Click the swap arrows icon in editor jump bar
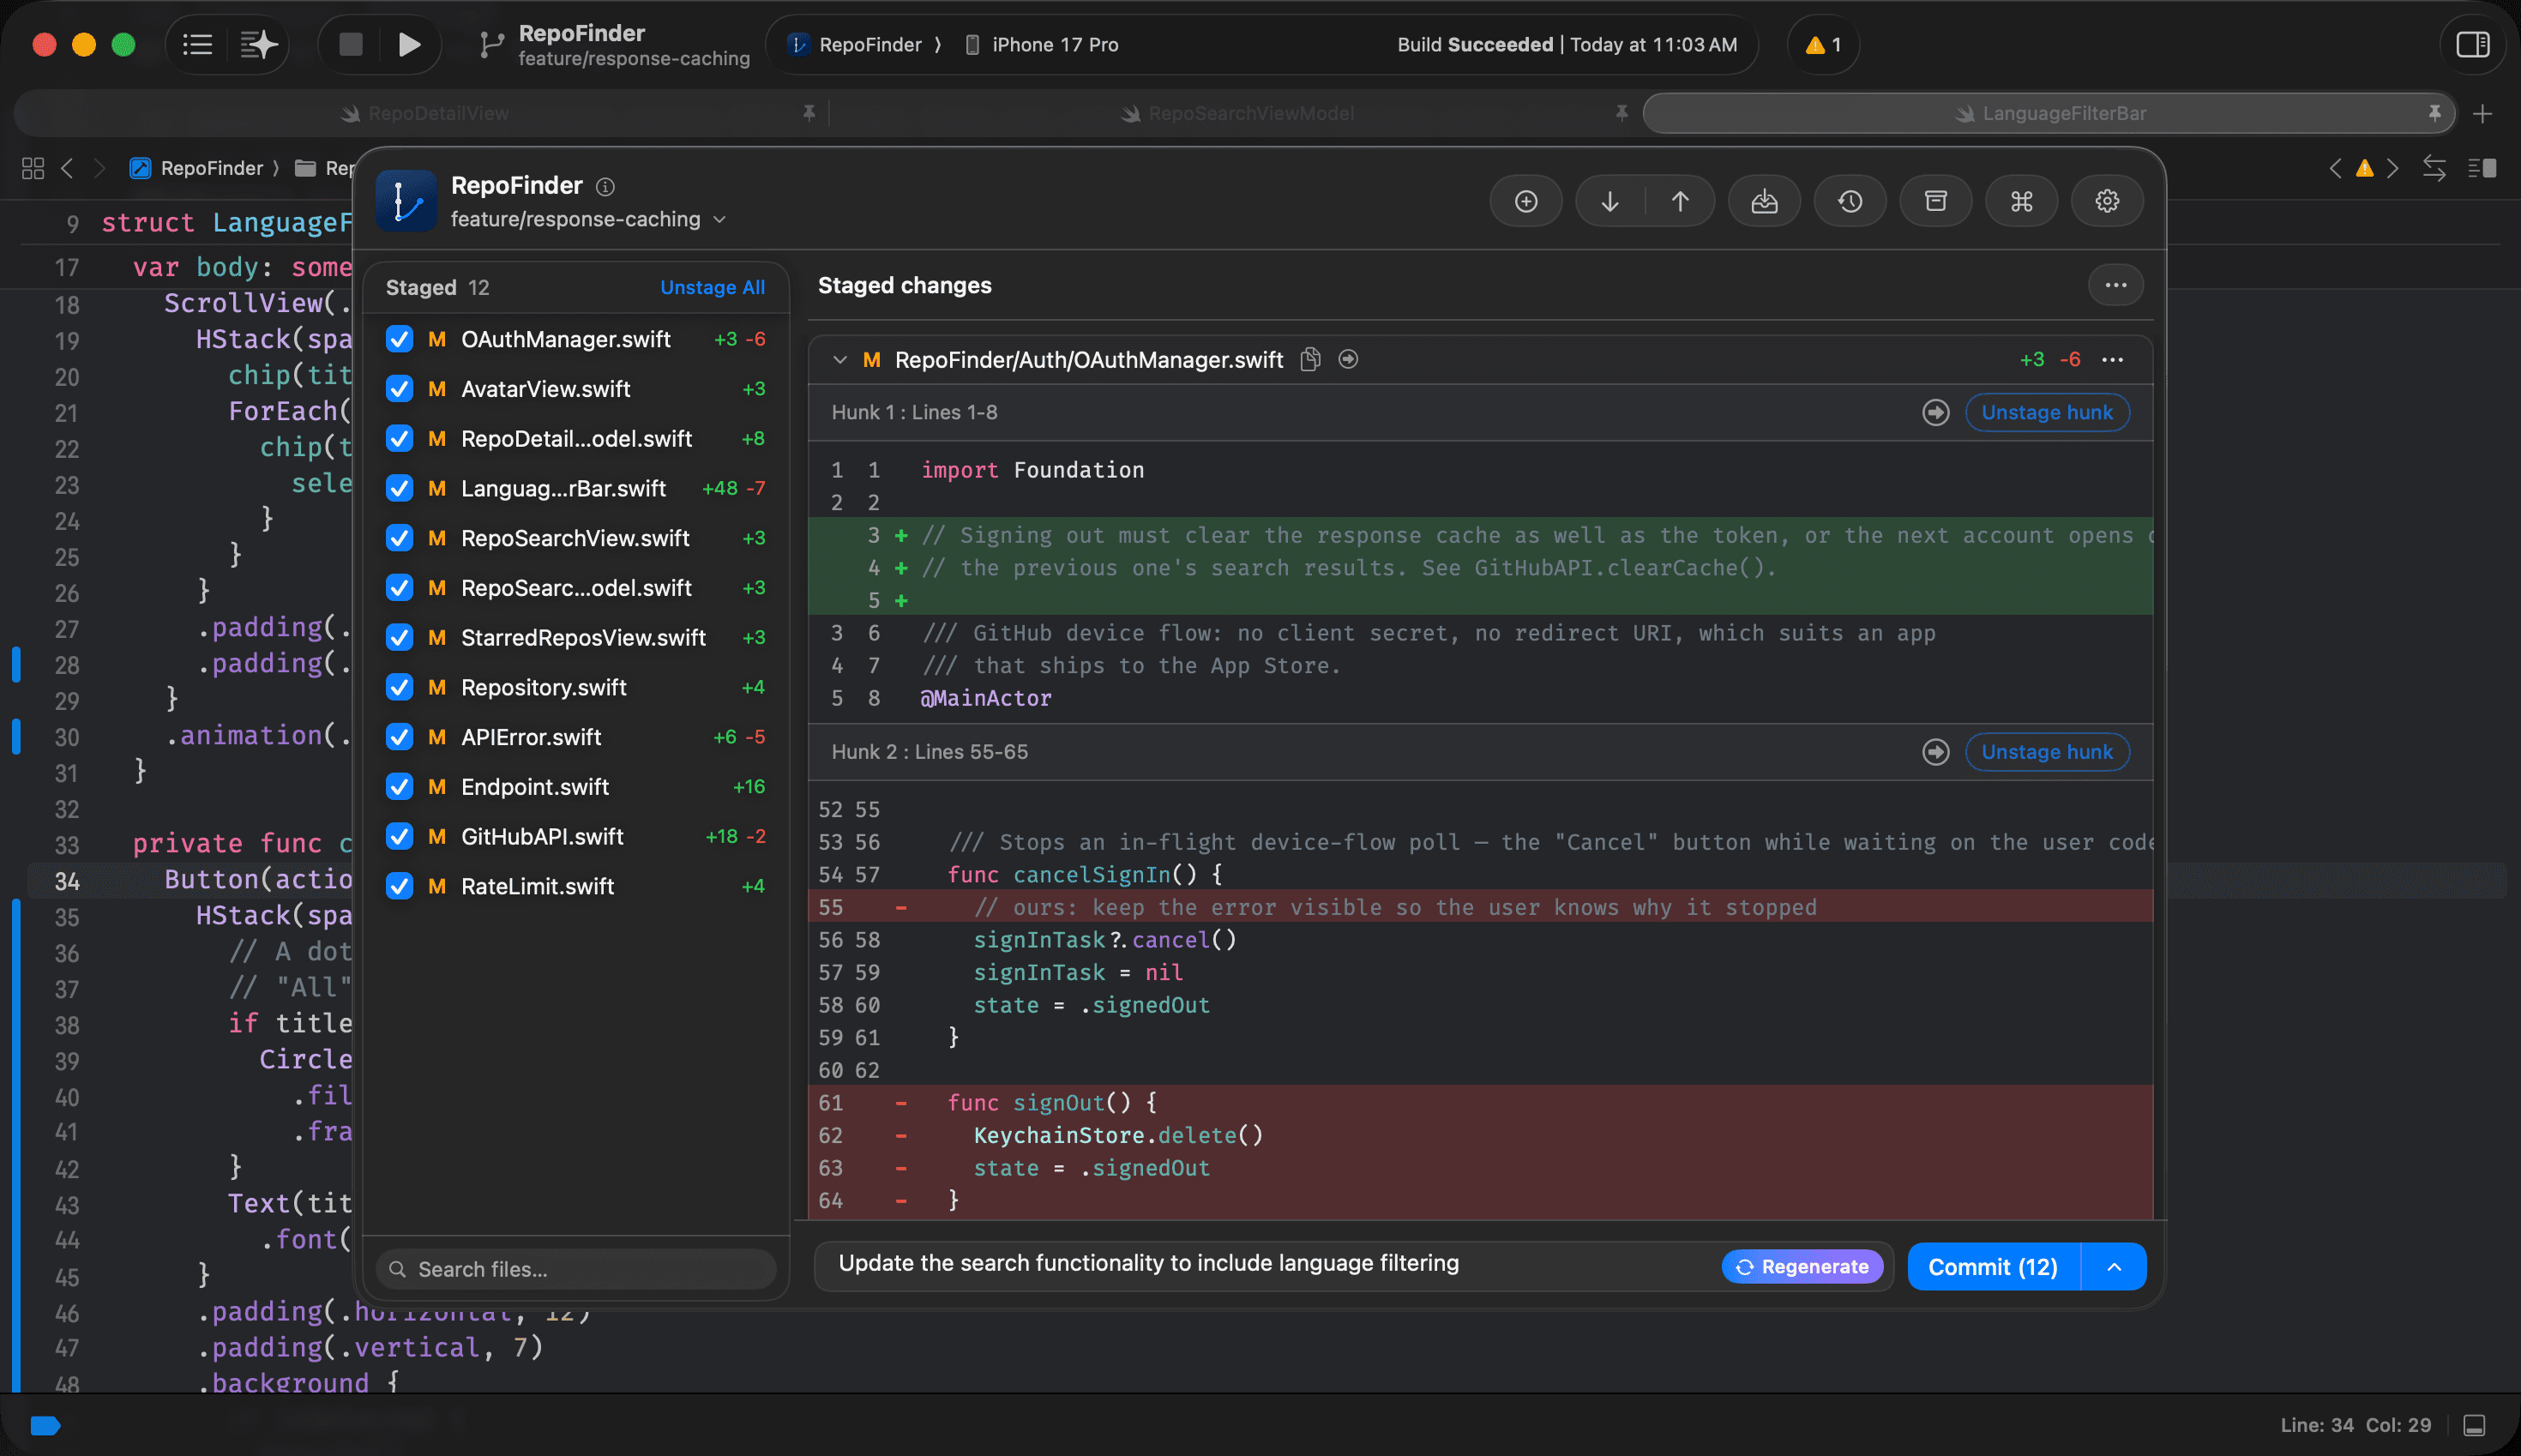The image size is (2521, 1456). pyautogui.click(x=2434, y=168)
